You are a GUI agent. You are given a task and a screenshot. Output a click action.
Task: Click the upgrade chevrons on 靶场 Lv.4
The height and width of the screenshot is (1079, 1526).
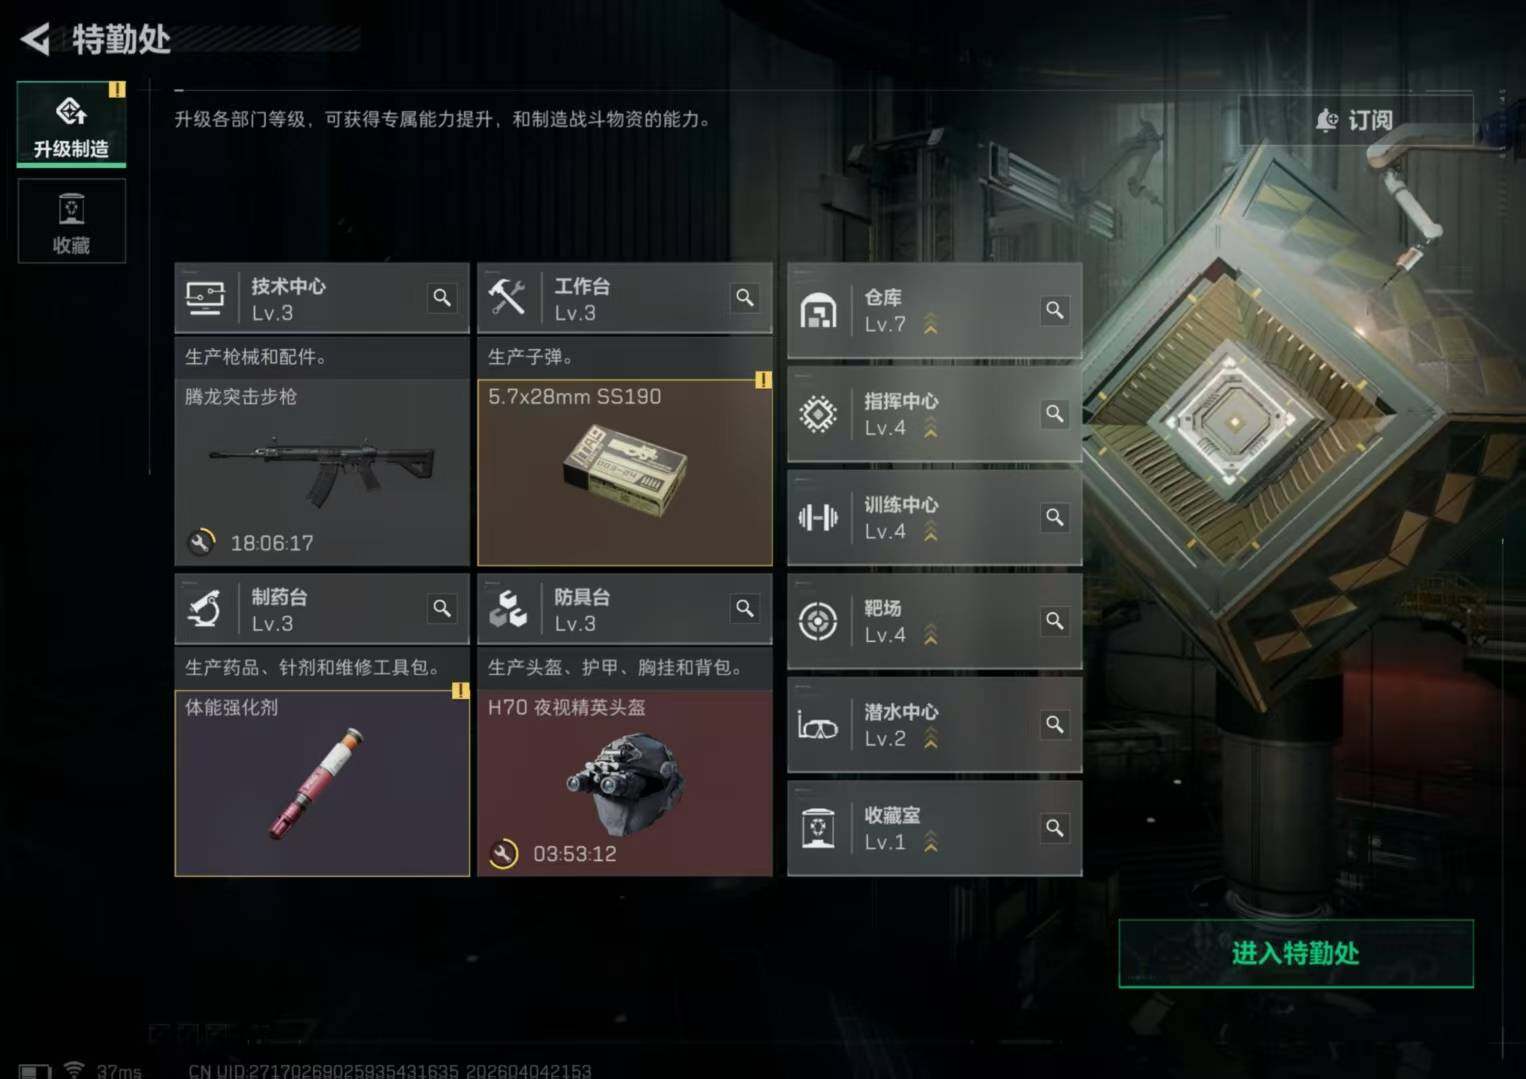[x=931, y=635]
